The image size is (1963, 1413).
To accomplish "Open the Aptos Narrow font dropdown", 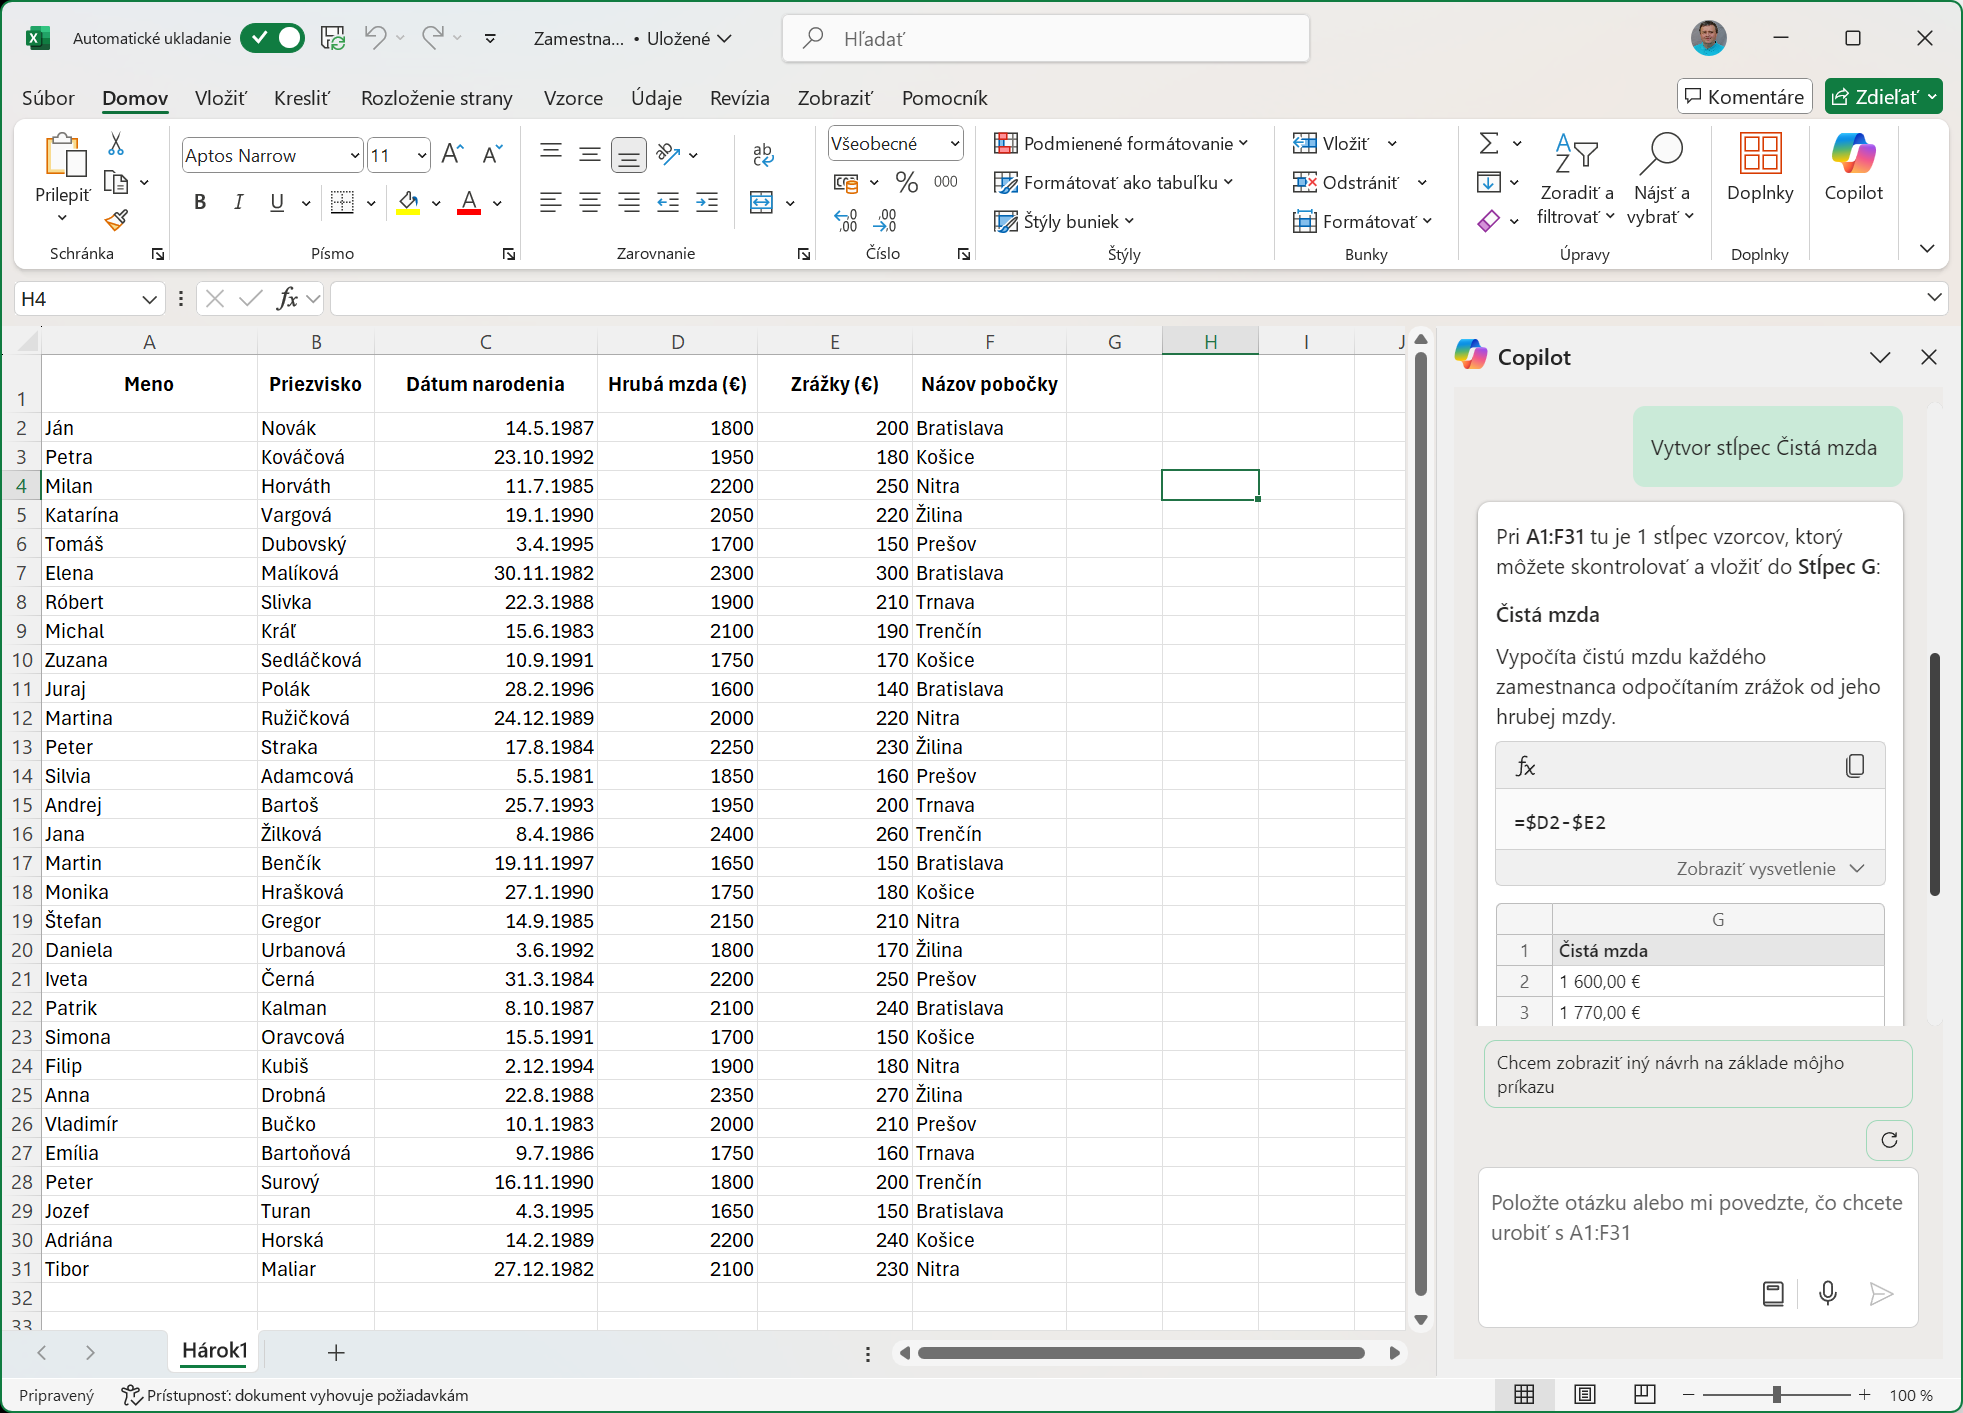I will click(x=354, y=155).
